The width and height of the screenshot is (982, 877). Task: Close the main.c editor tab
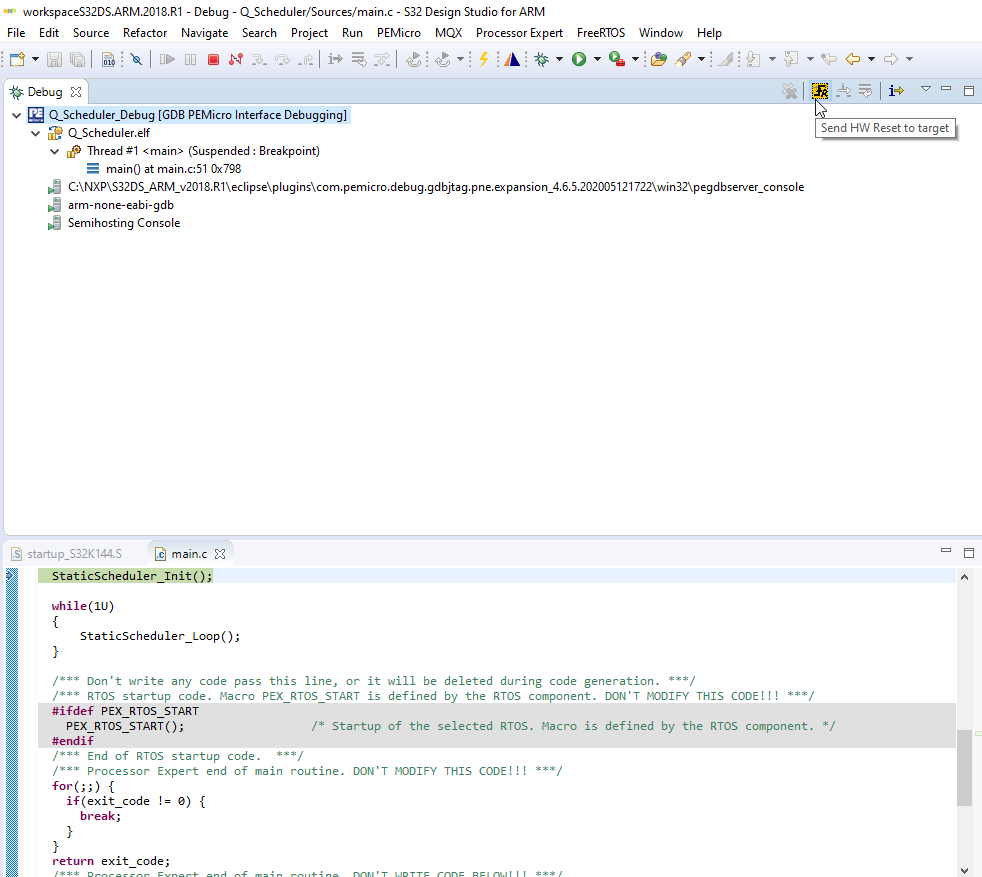[x=220, y=554]
